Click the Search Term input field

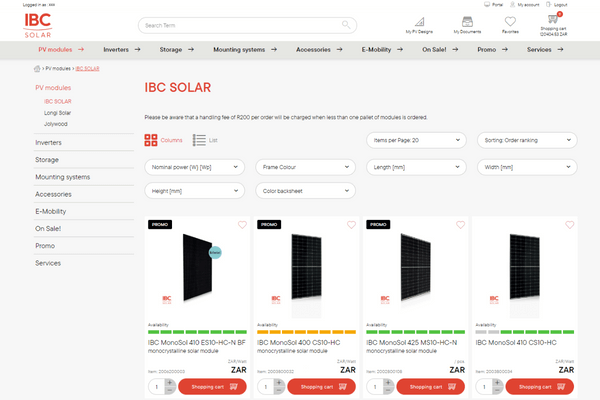(247, 25)
